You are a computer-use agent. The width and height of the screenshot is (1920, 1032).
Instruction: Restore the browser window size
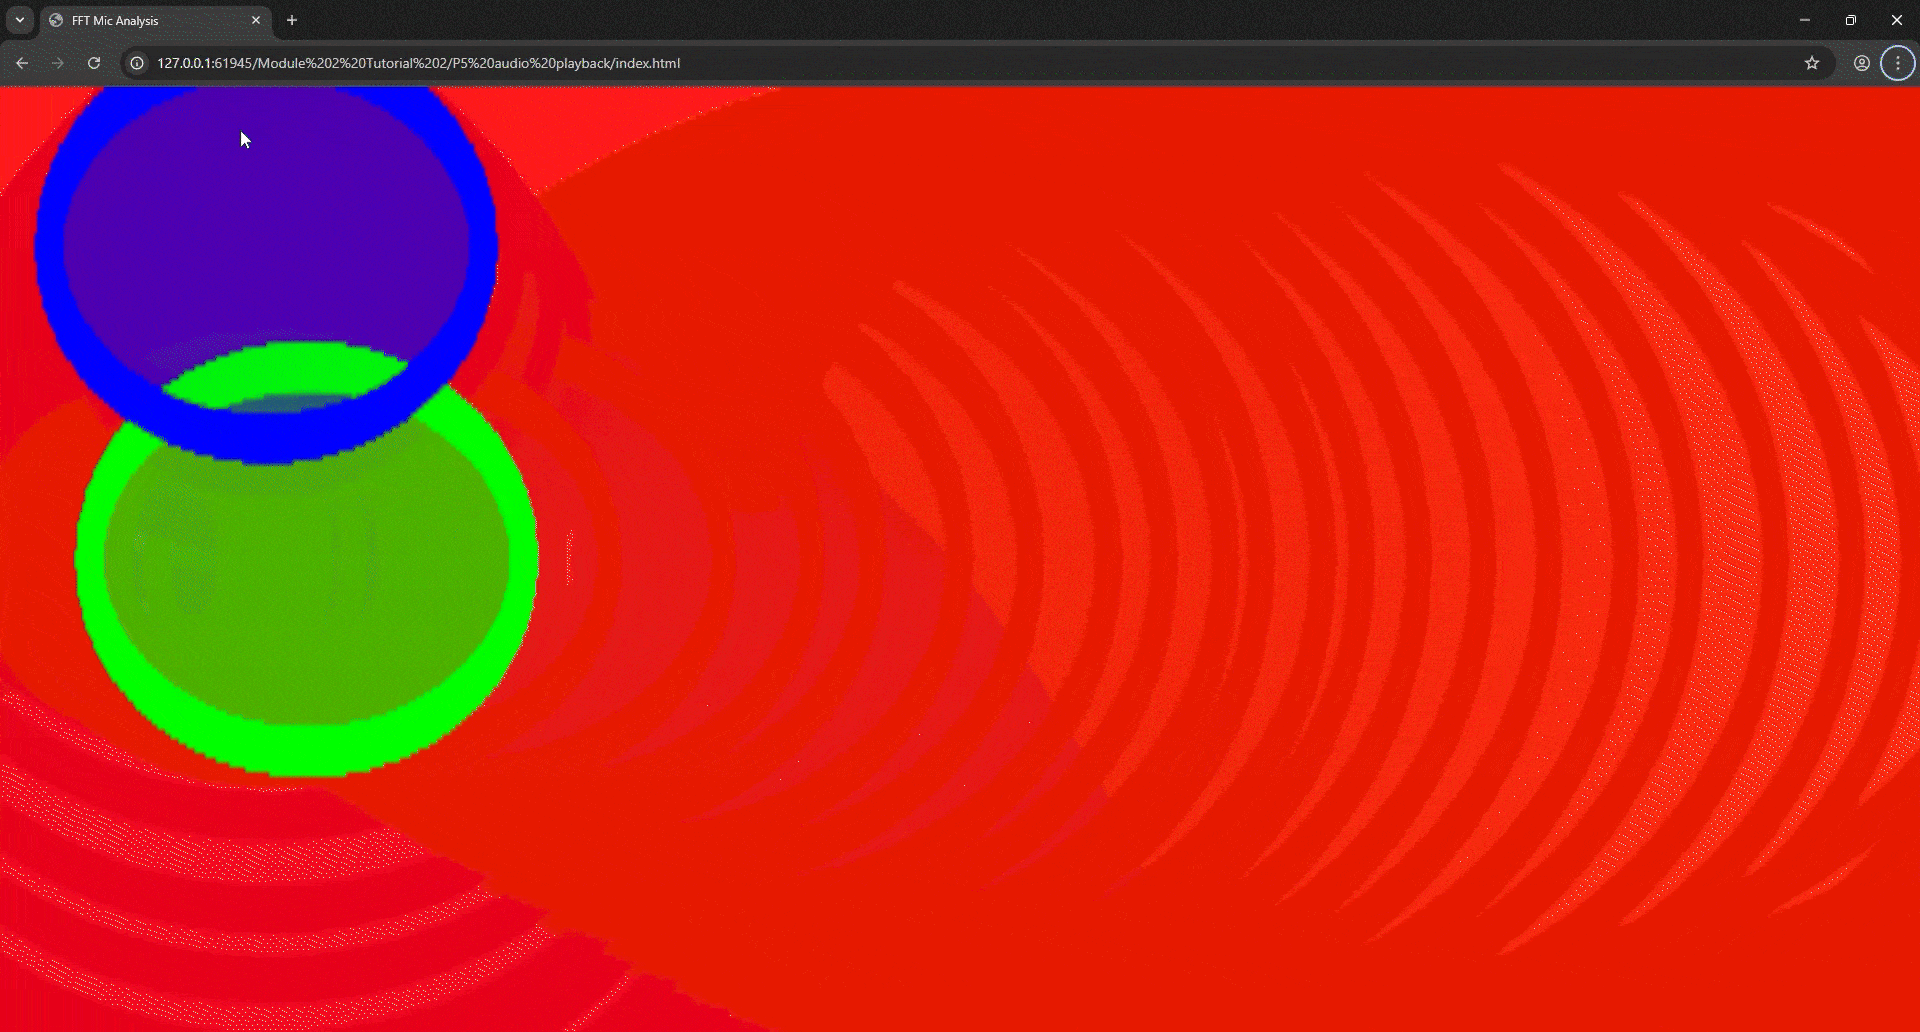(1851, 19)
